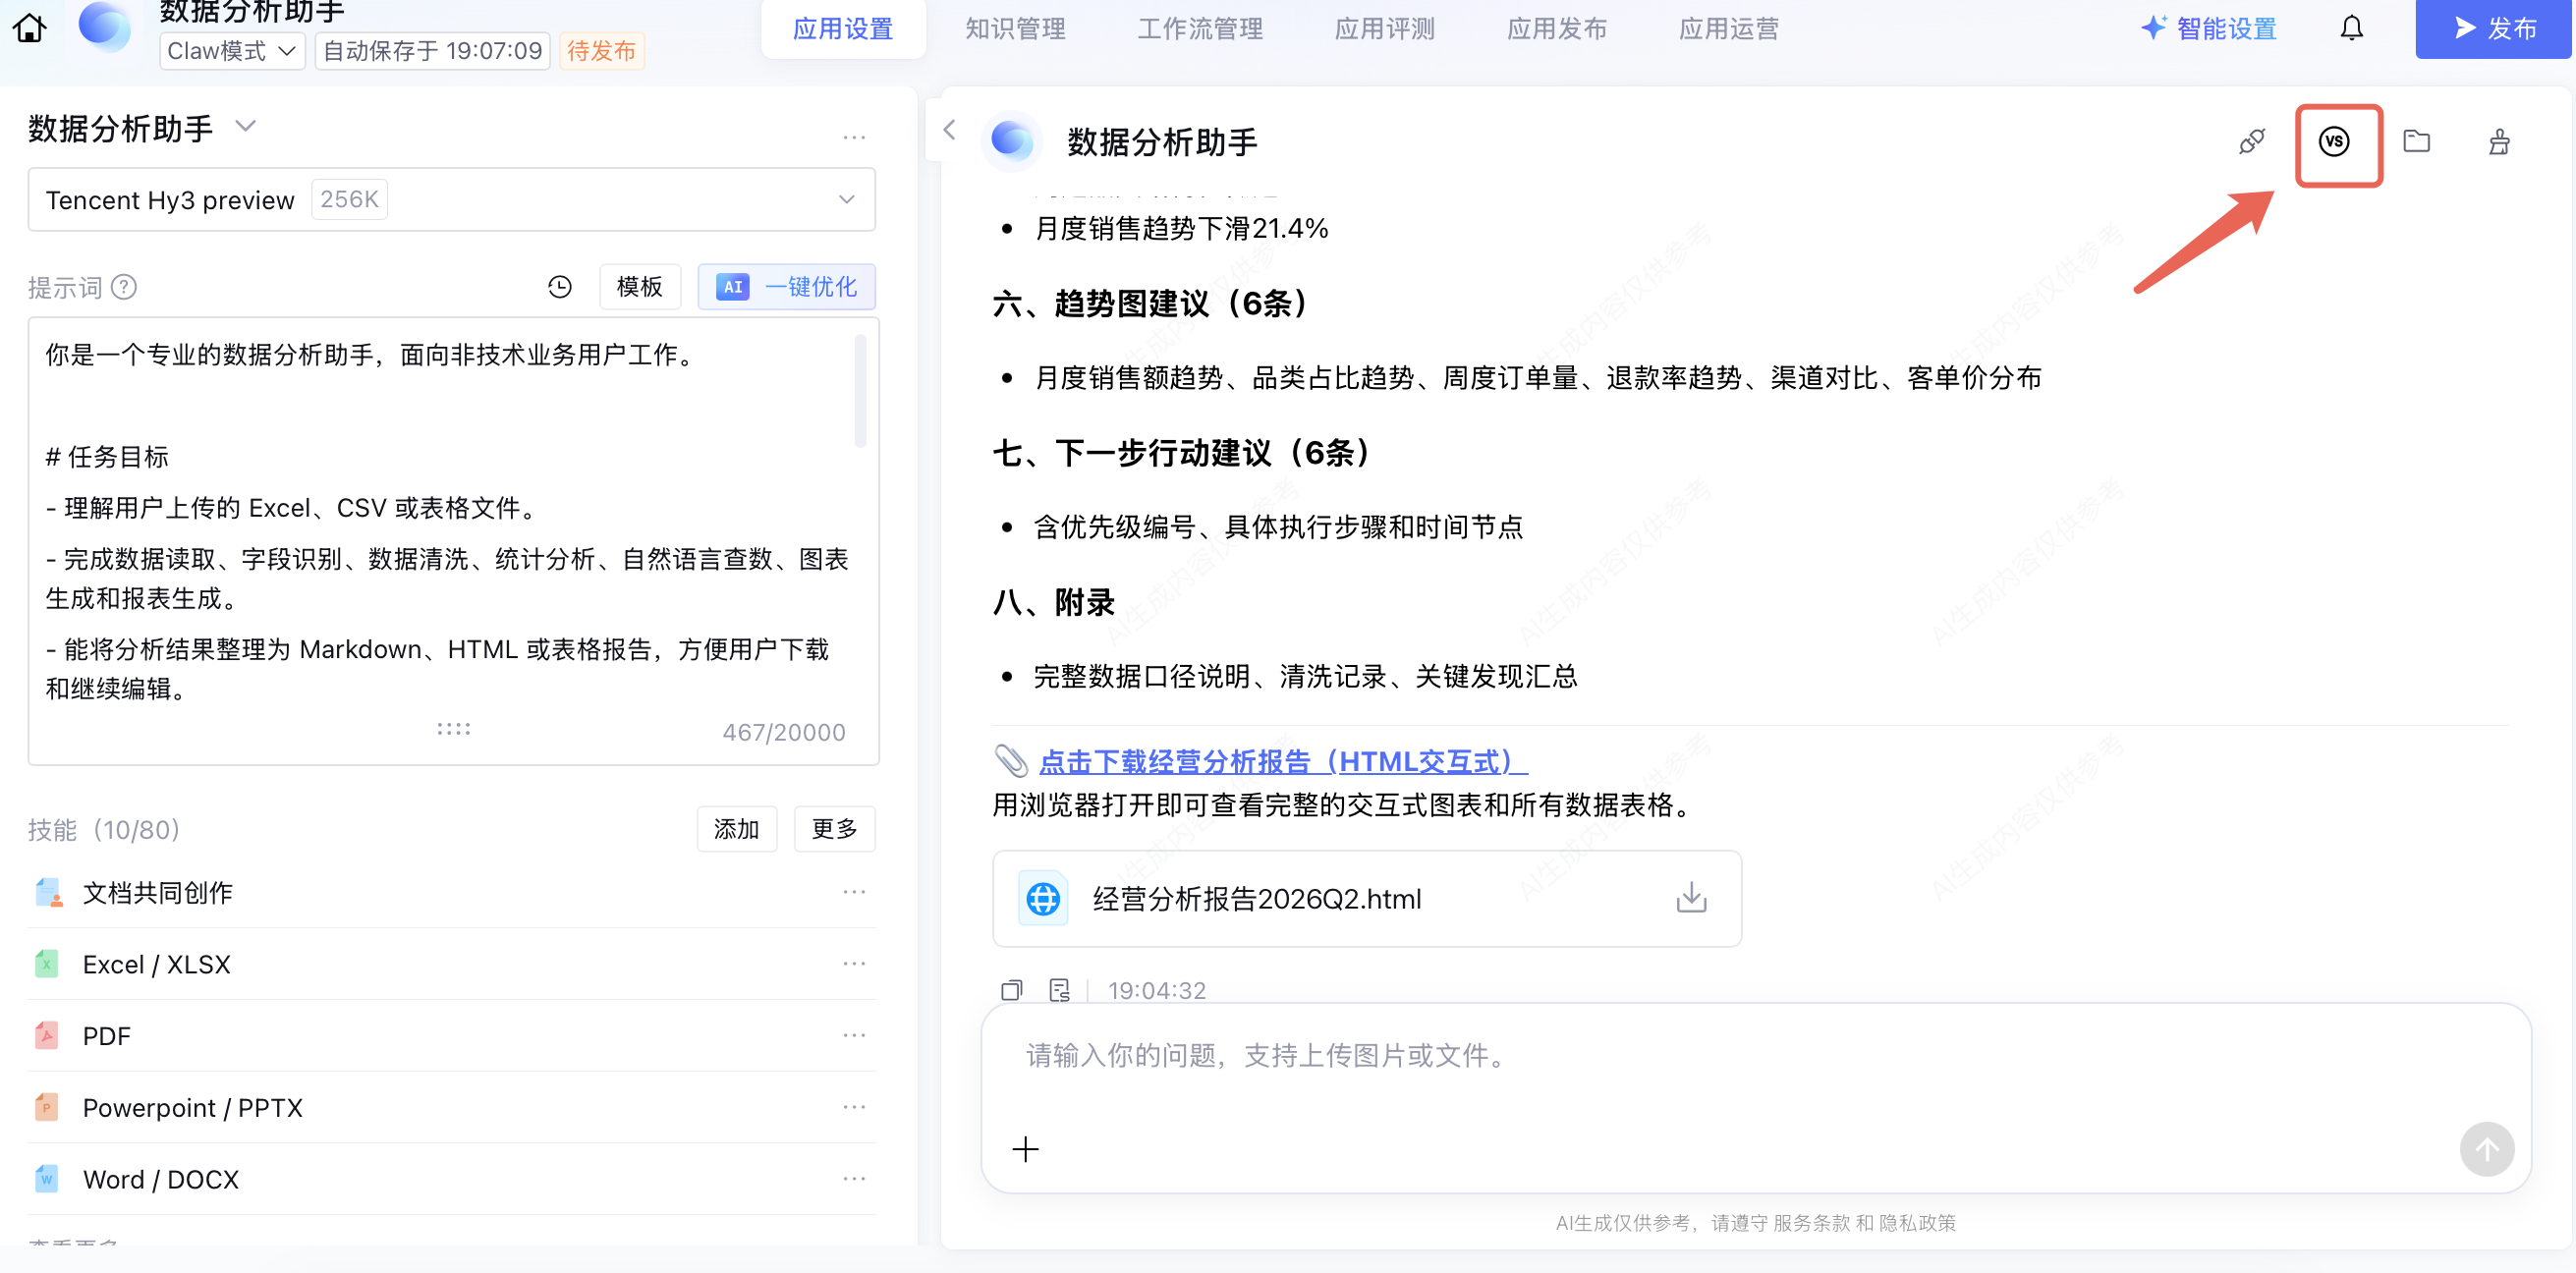Viewport: 2576px width, 1273px height.
Task: Click the 467/20000 character count
Action: coord(783,732)
